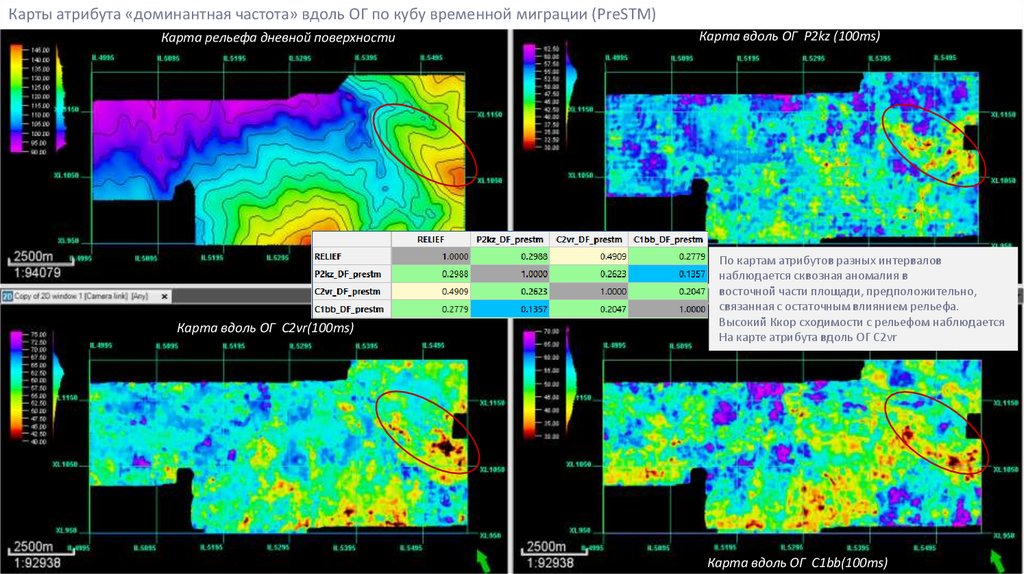Image resolution: width=1024 pixels, height=574 pixels.
Task: Click cell 0.2988 in the RELIEF row
Action: pyautogui.click(x=509, y=257)
